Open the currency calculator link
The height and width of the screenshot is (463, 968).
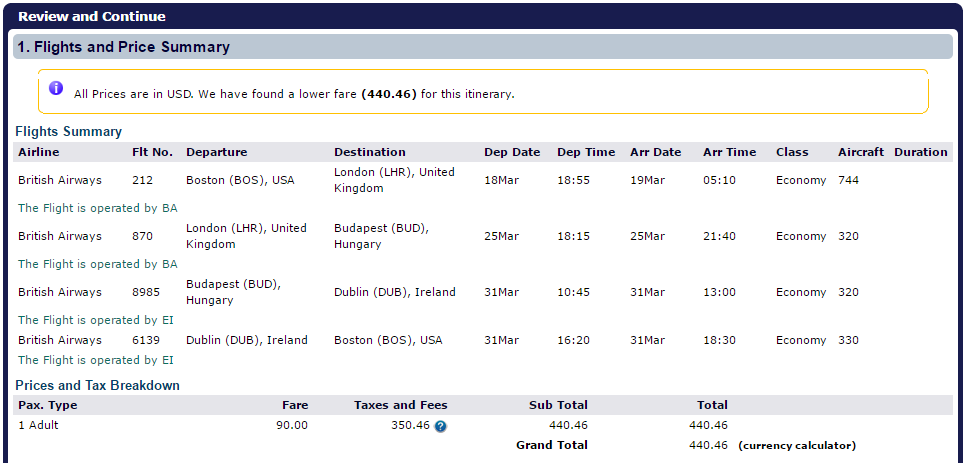(797, 446)
